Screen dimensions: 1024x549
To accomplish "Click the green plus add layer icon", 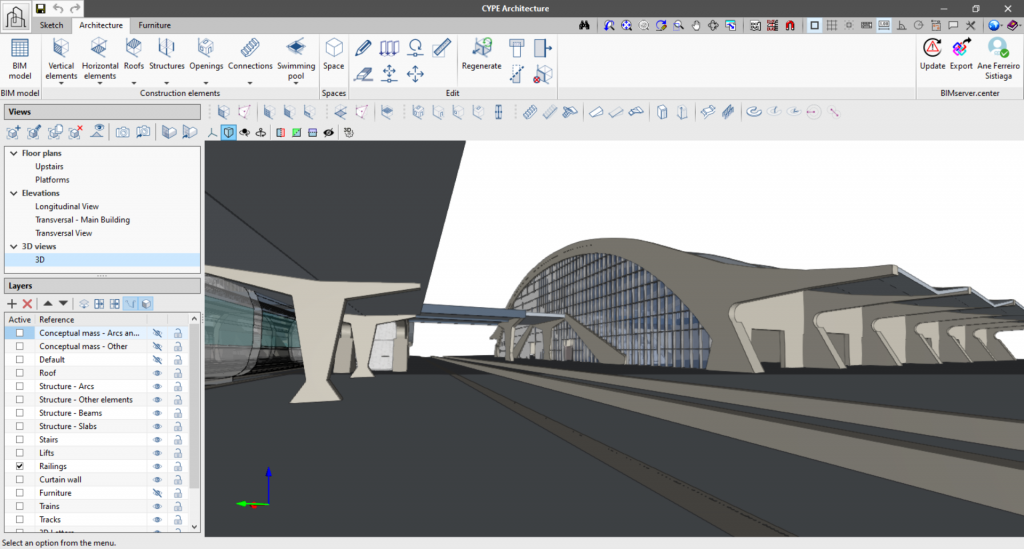I will tap(12, 303).
